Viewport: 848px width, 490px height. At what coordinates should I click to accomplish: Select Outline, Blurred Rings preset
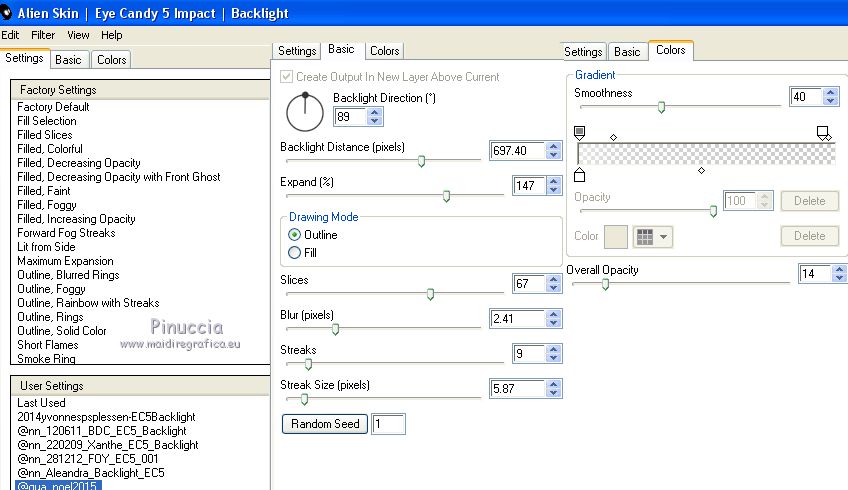coord(68,275)
